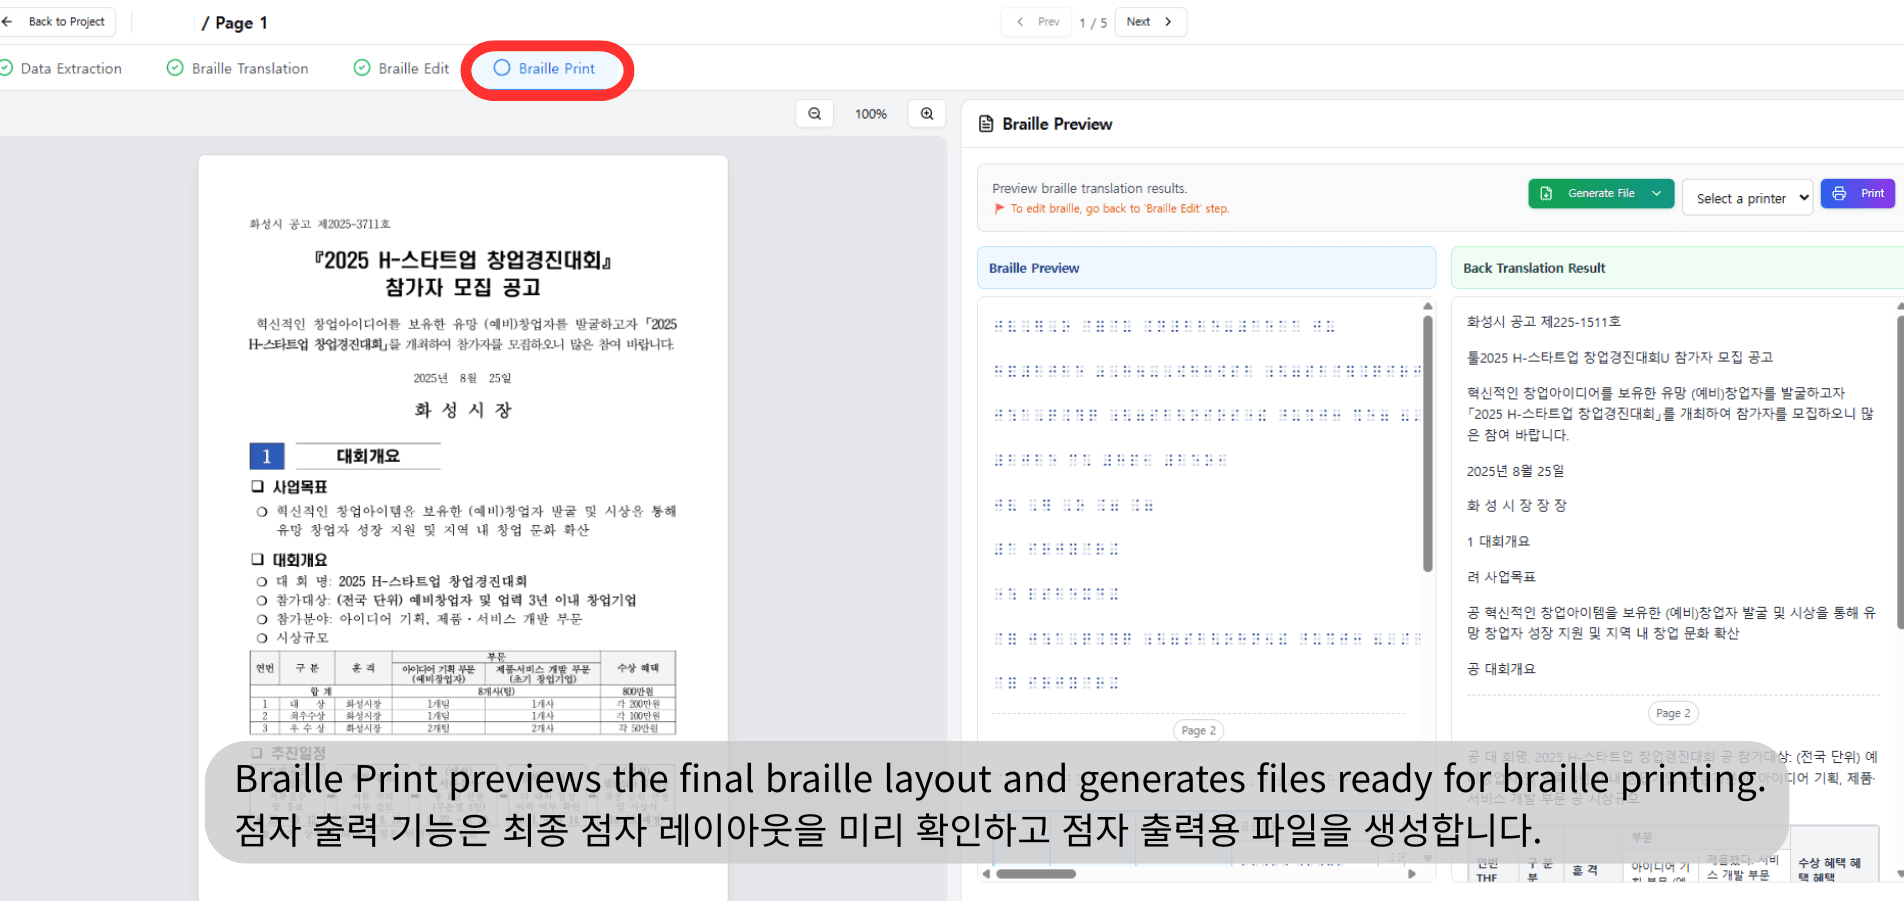This screenshot has width=1904, height=901.
Task: Click the printer icon on Print button
Action: coord(1840,194)
